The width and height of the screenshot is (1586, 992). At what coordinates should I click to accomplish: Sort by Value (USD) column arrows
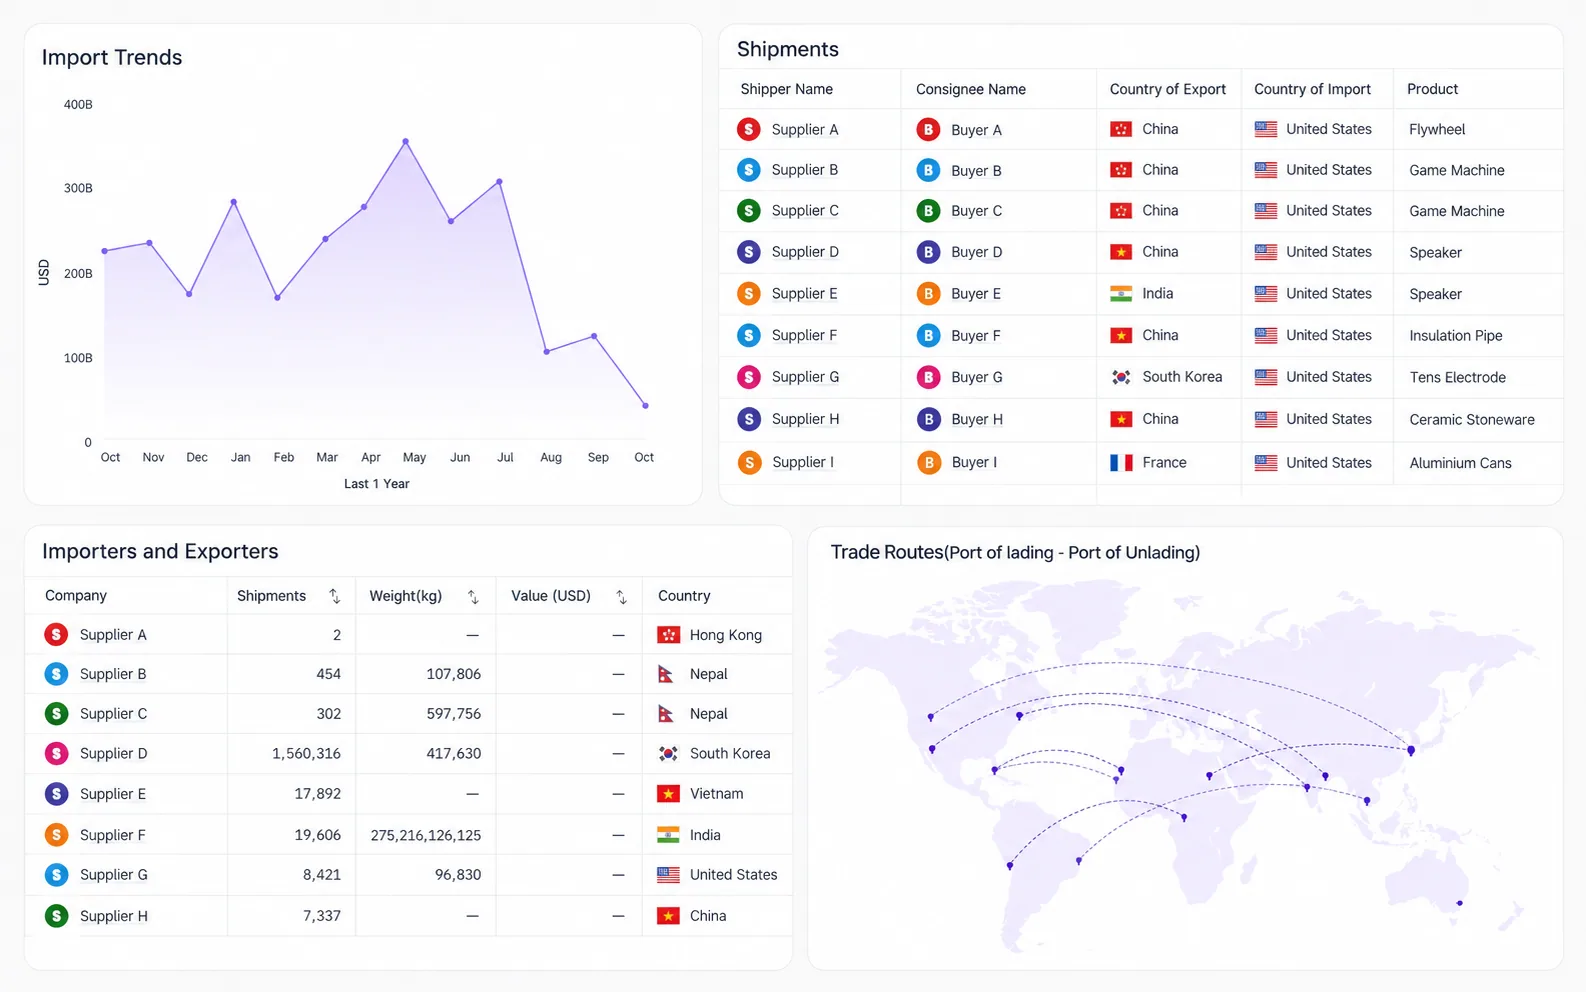[x=621, y=597]
